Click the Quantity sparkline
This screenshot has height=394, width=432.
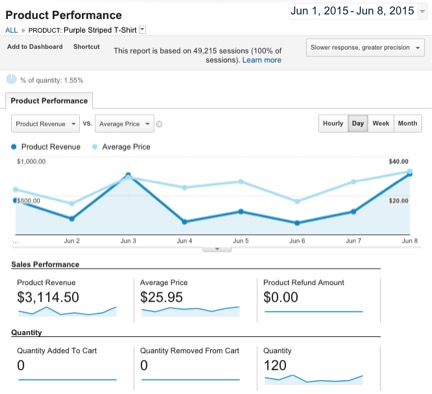tap(314, 379)
